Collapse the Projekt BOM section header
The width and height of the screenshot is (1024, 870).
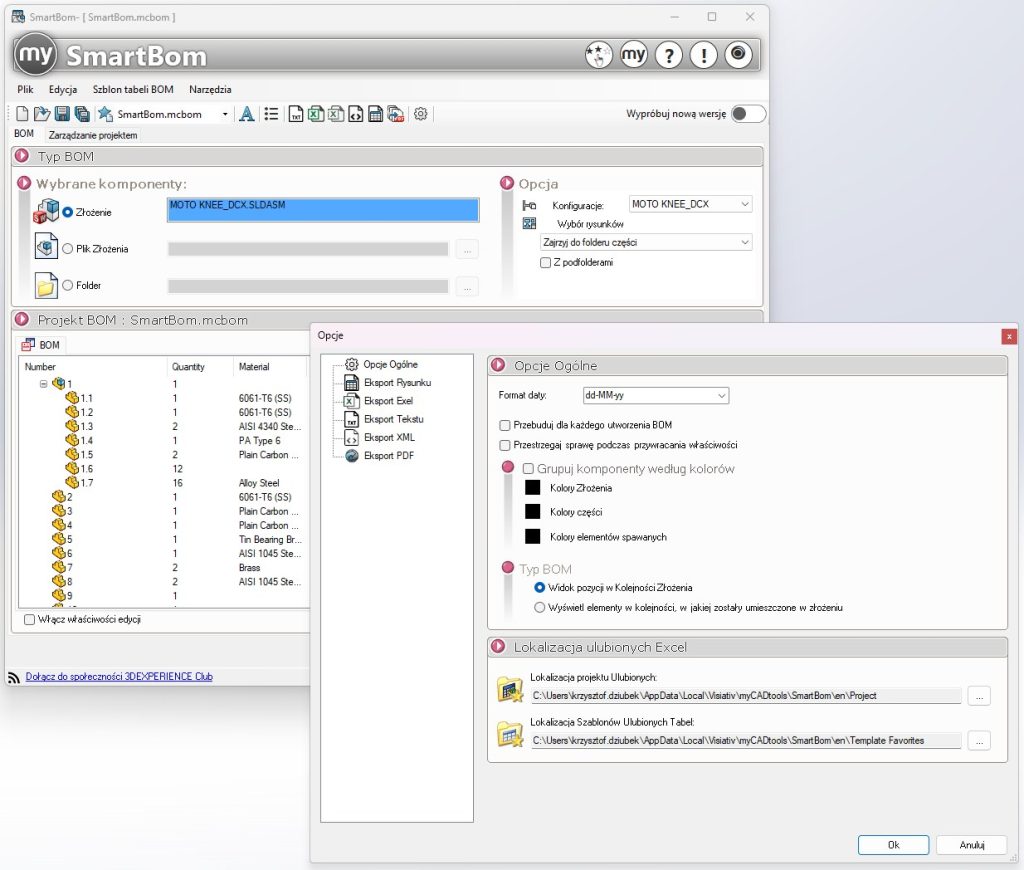[x=22, y=319]
